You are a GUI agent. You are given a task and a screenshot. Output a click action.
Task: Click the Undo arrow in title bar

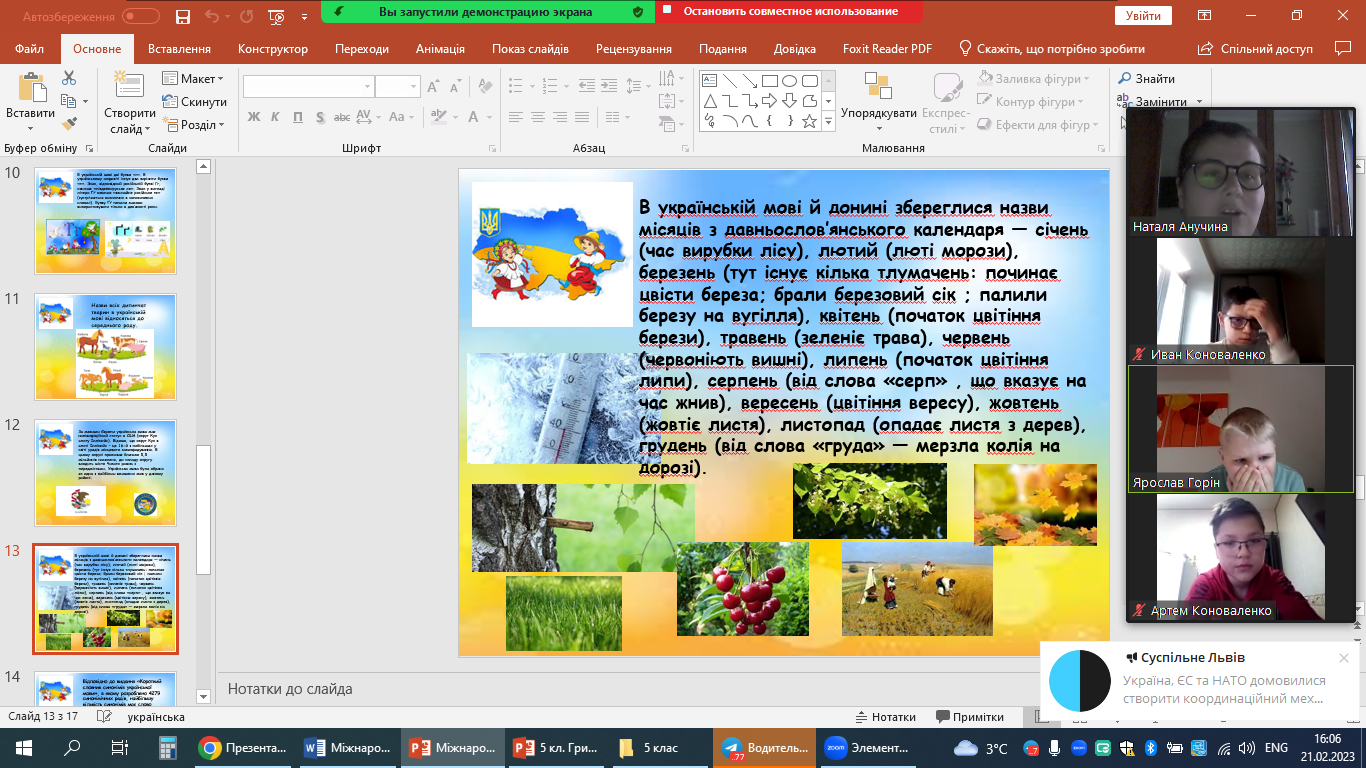point(211,15)
